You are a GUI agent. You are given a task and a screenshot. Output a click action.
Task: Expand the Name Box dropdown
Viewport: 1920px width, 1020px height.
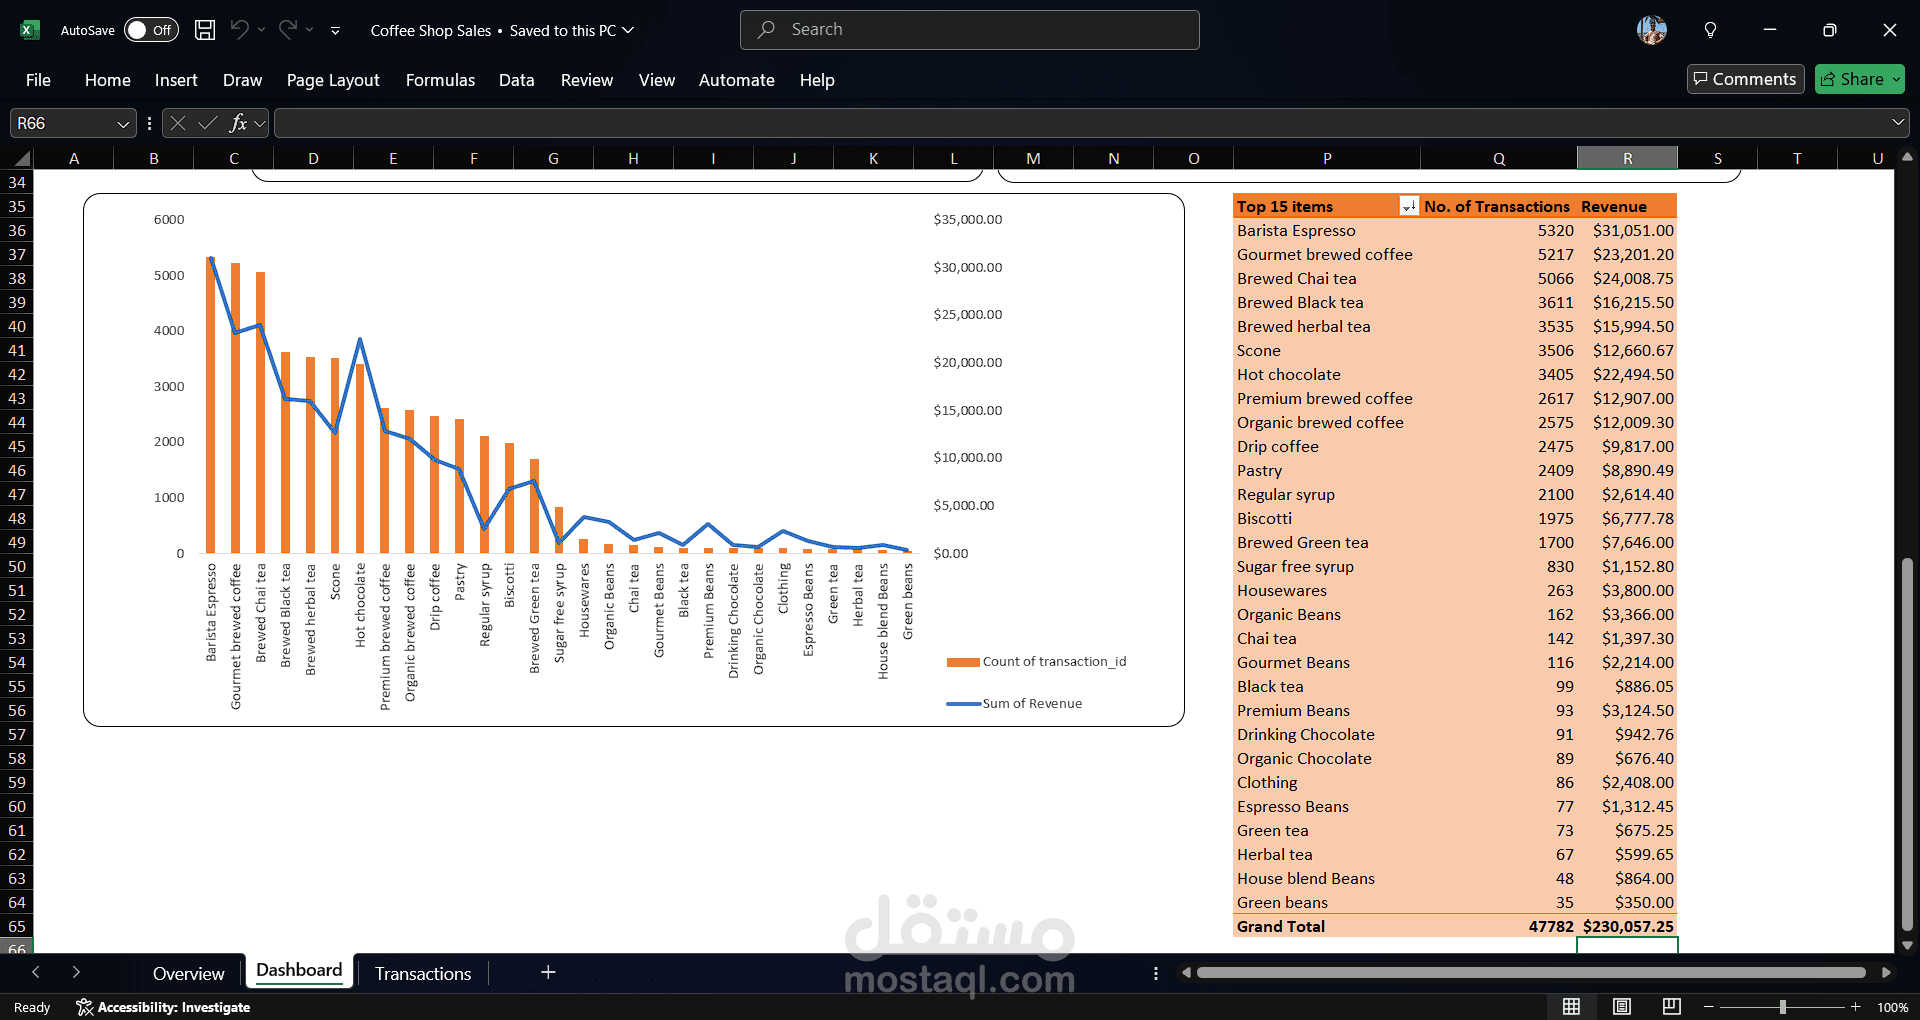[x=123, y=124]
